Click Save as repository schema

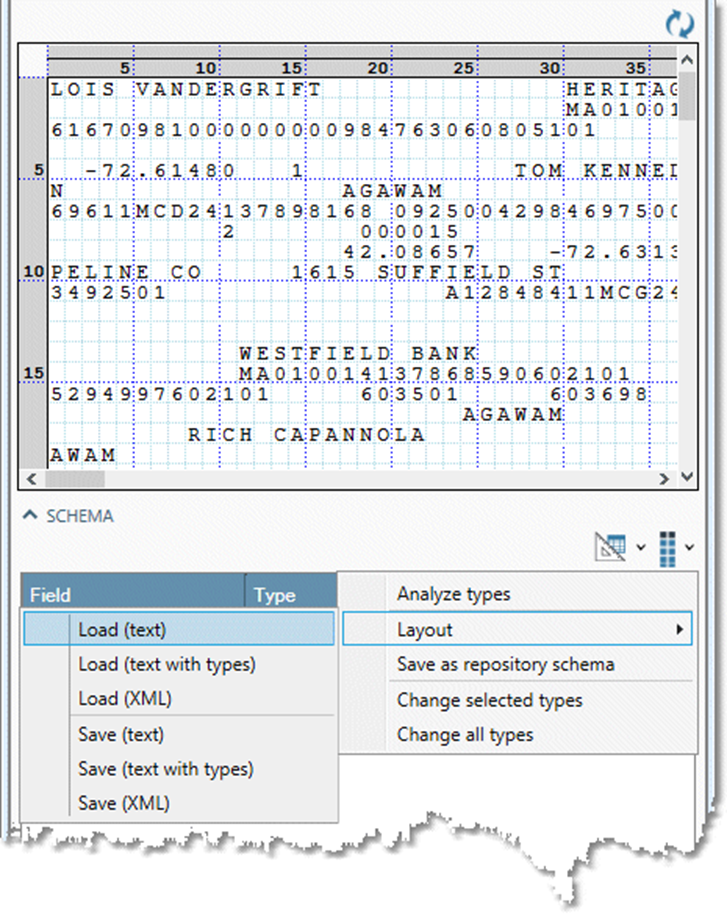pos(505,664)
